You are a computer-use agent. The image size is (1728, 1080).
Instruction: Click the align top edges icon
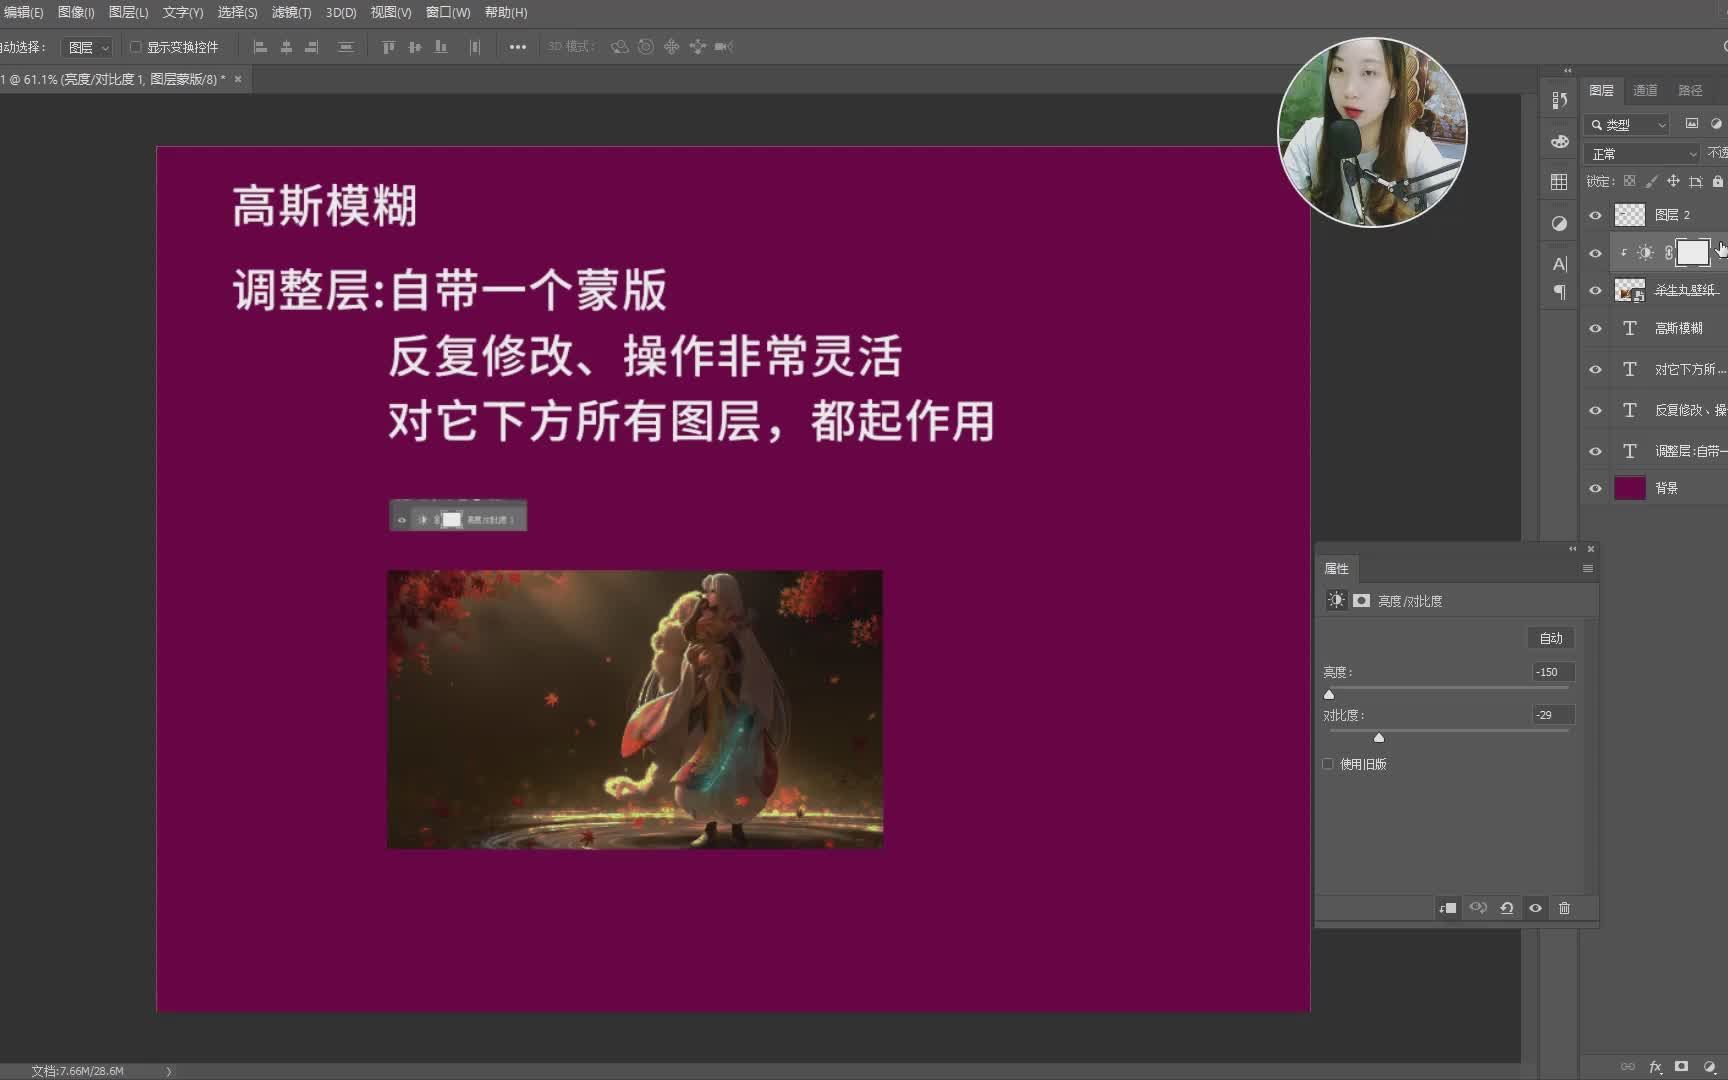[x=389, y=47]
